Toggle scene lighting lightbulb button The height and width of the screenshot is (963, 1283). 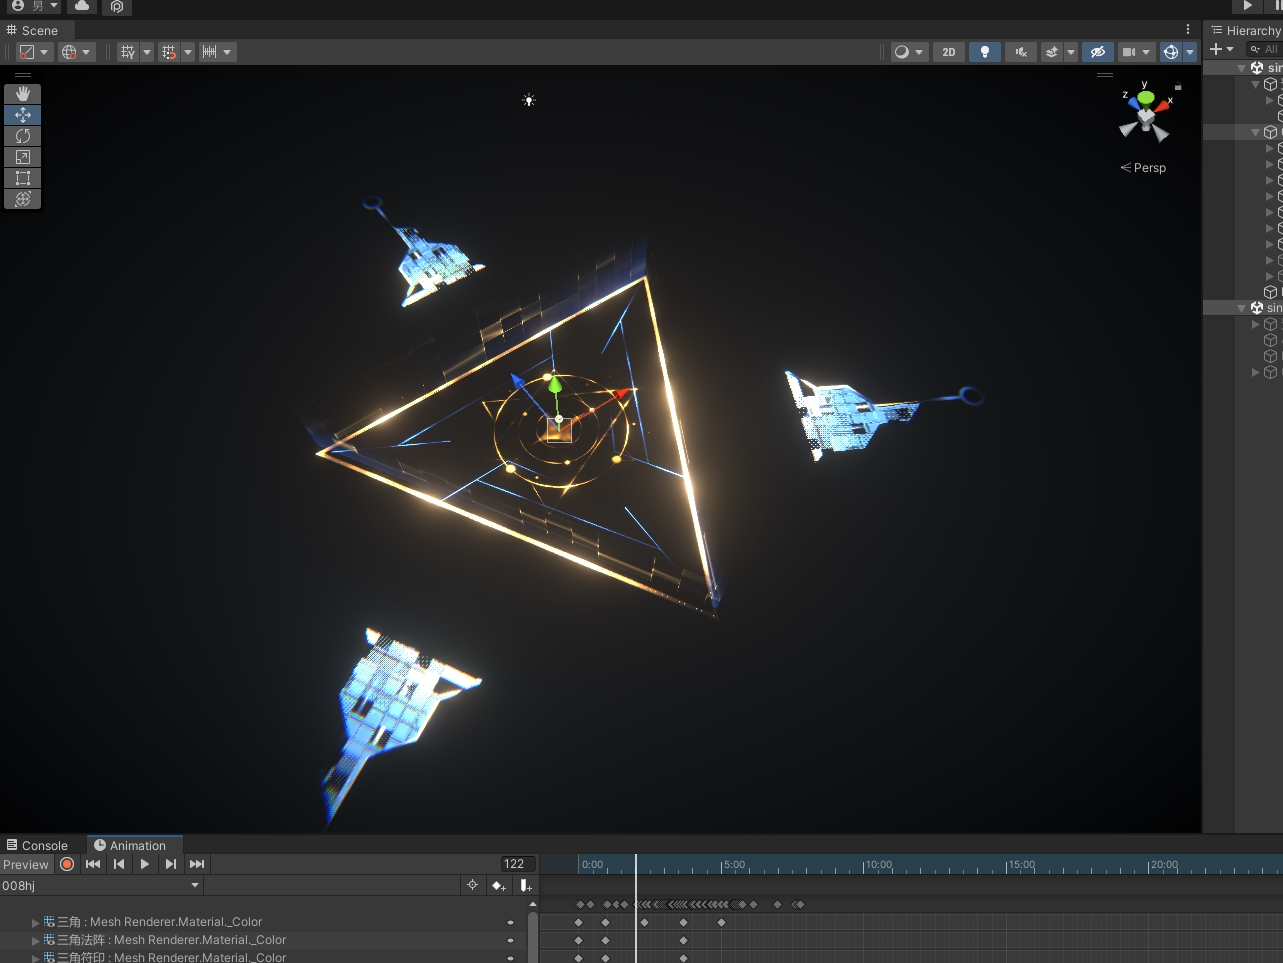click(985, 52)
